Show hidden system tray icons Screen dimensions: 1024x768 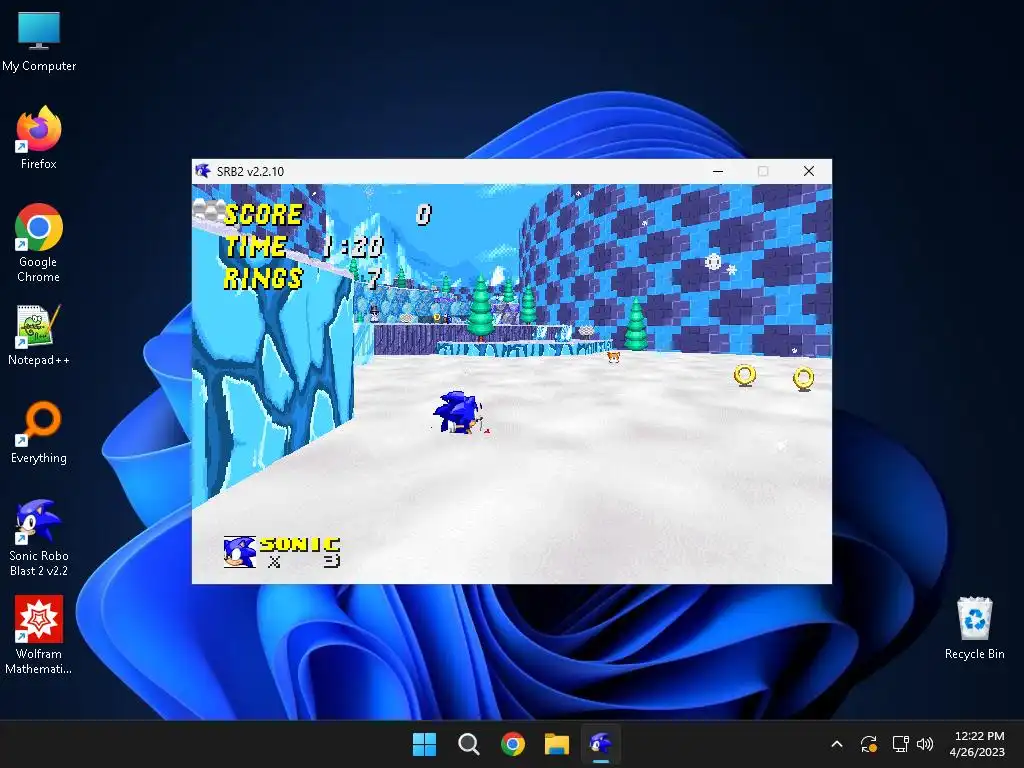[x=837, y=744]
